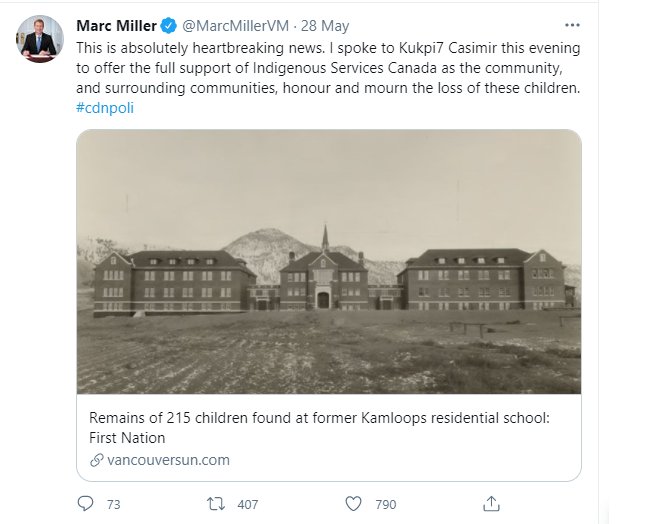Click the link chain icon by vancouversun.com

(x=96, y=460)
